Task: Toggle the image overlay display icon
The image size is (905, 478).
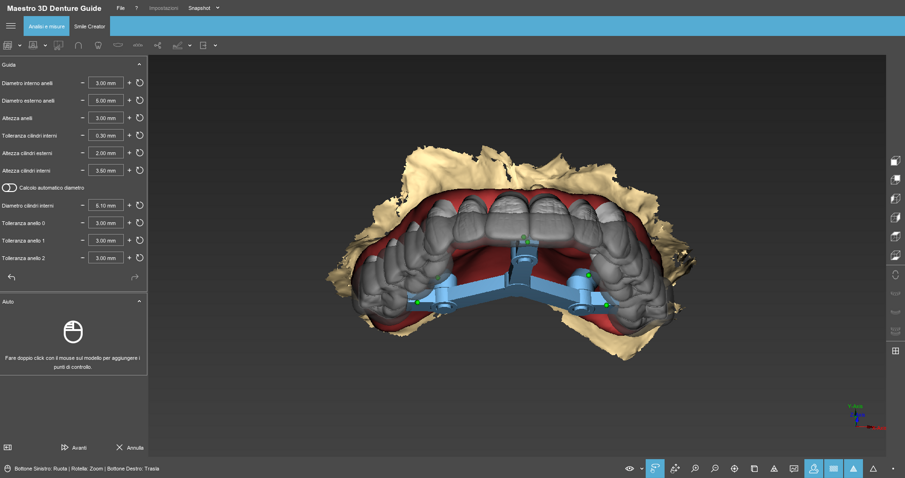Action: click(794, 468)
